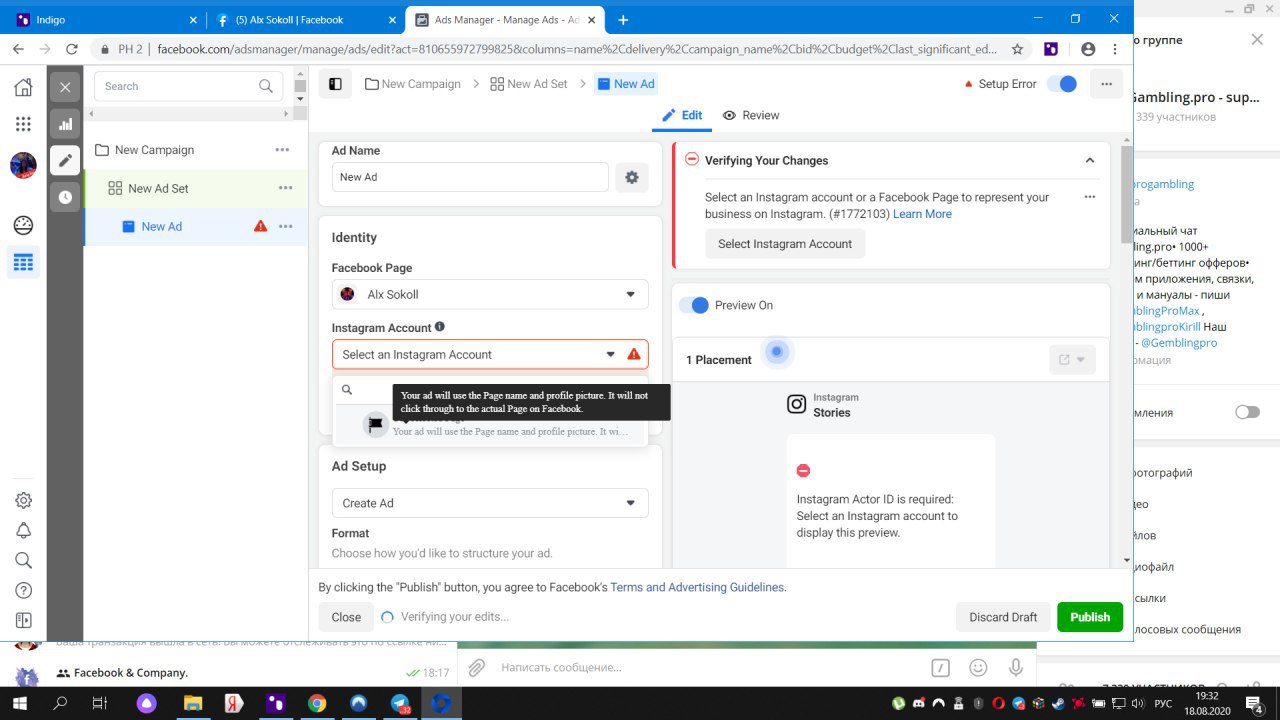Click the Instagram Account info icon
Screen dimensions: 1280x720
440,327
